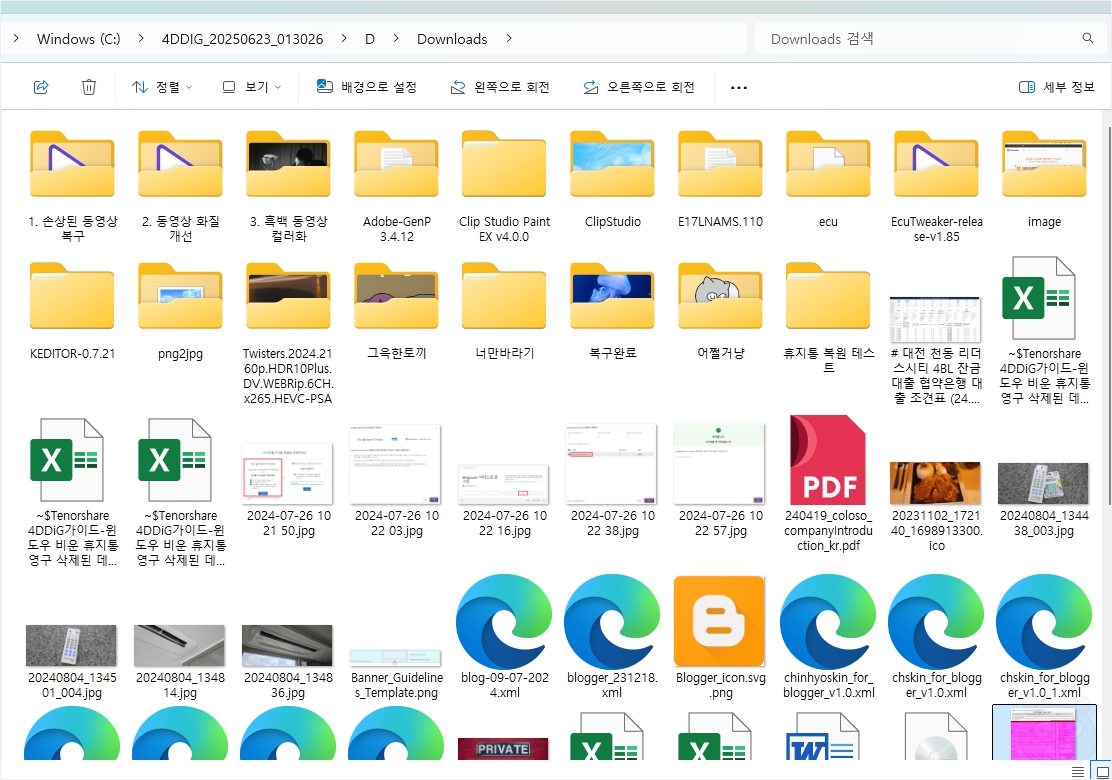Click 배경으로 설정 button
Image resolution: width=1112 pixels, height=780 pixels.
(367, 87)
